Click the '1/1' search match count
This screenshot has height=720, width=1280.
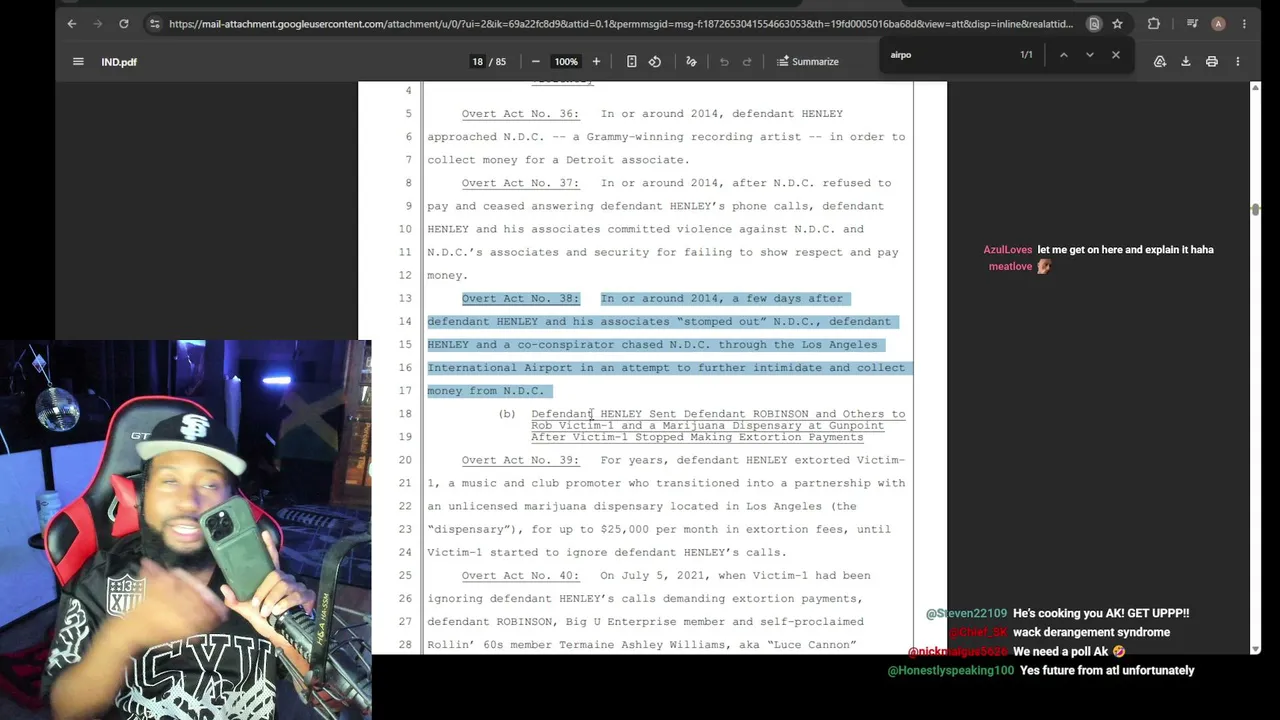[1026, 55]
